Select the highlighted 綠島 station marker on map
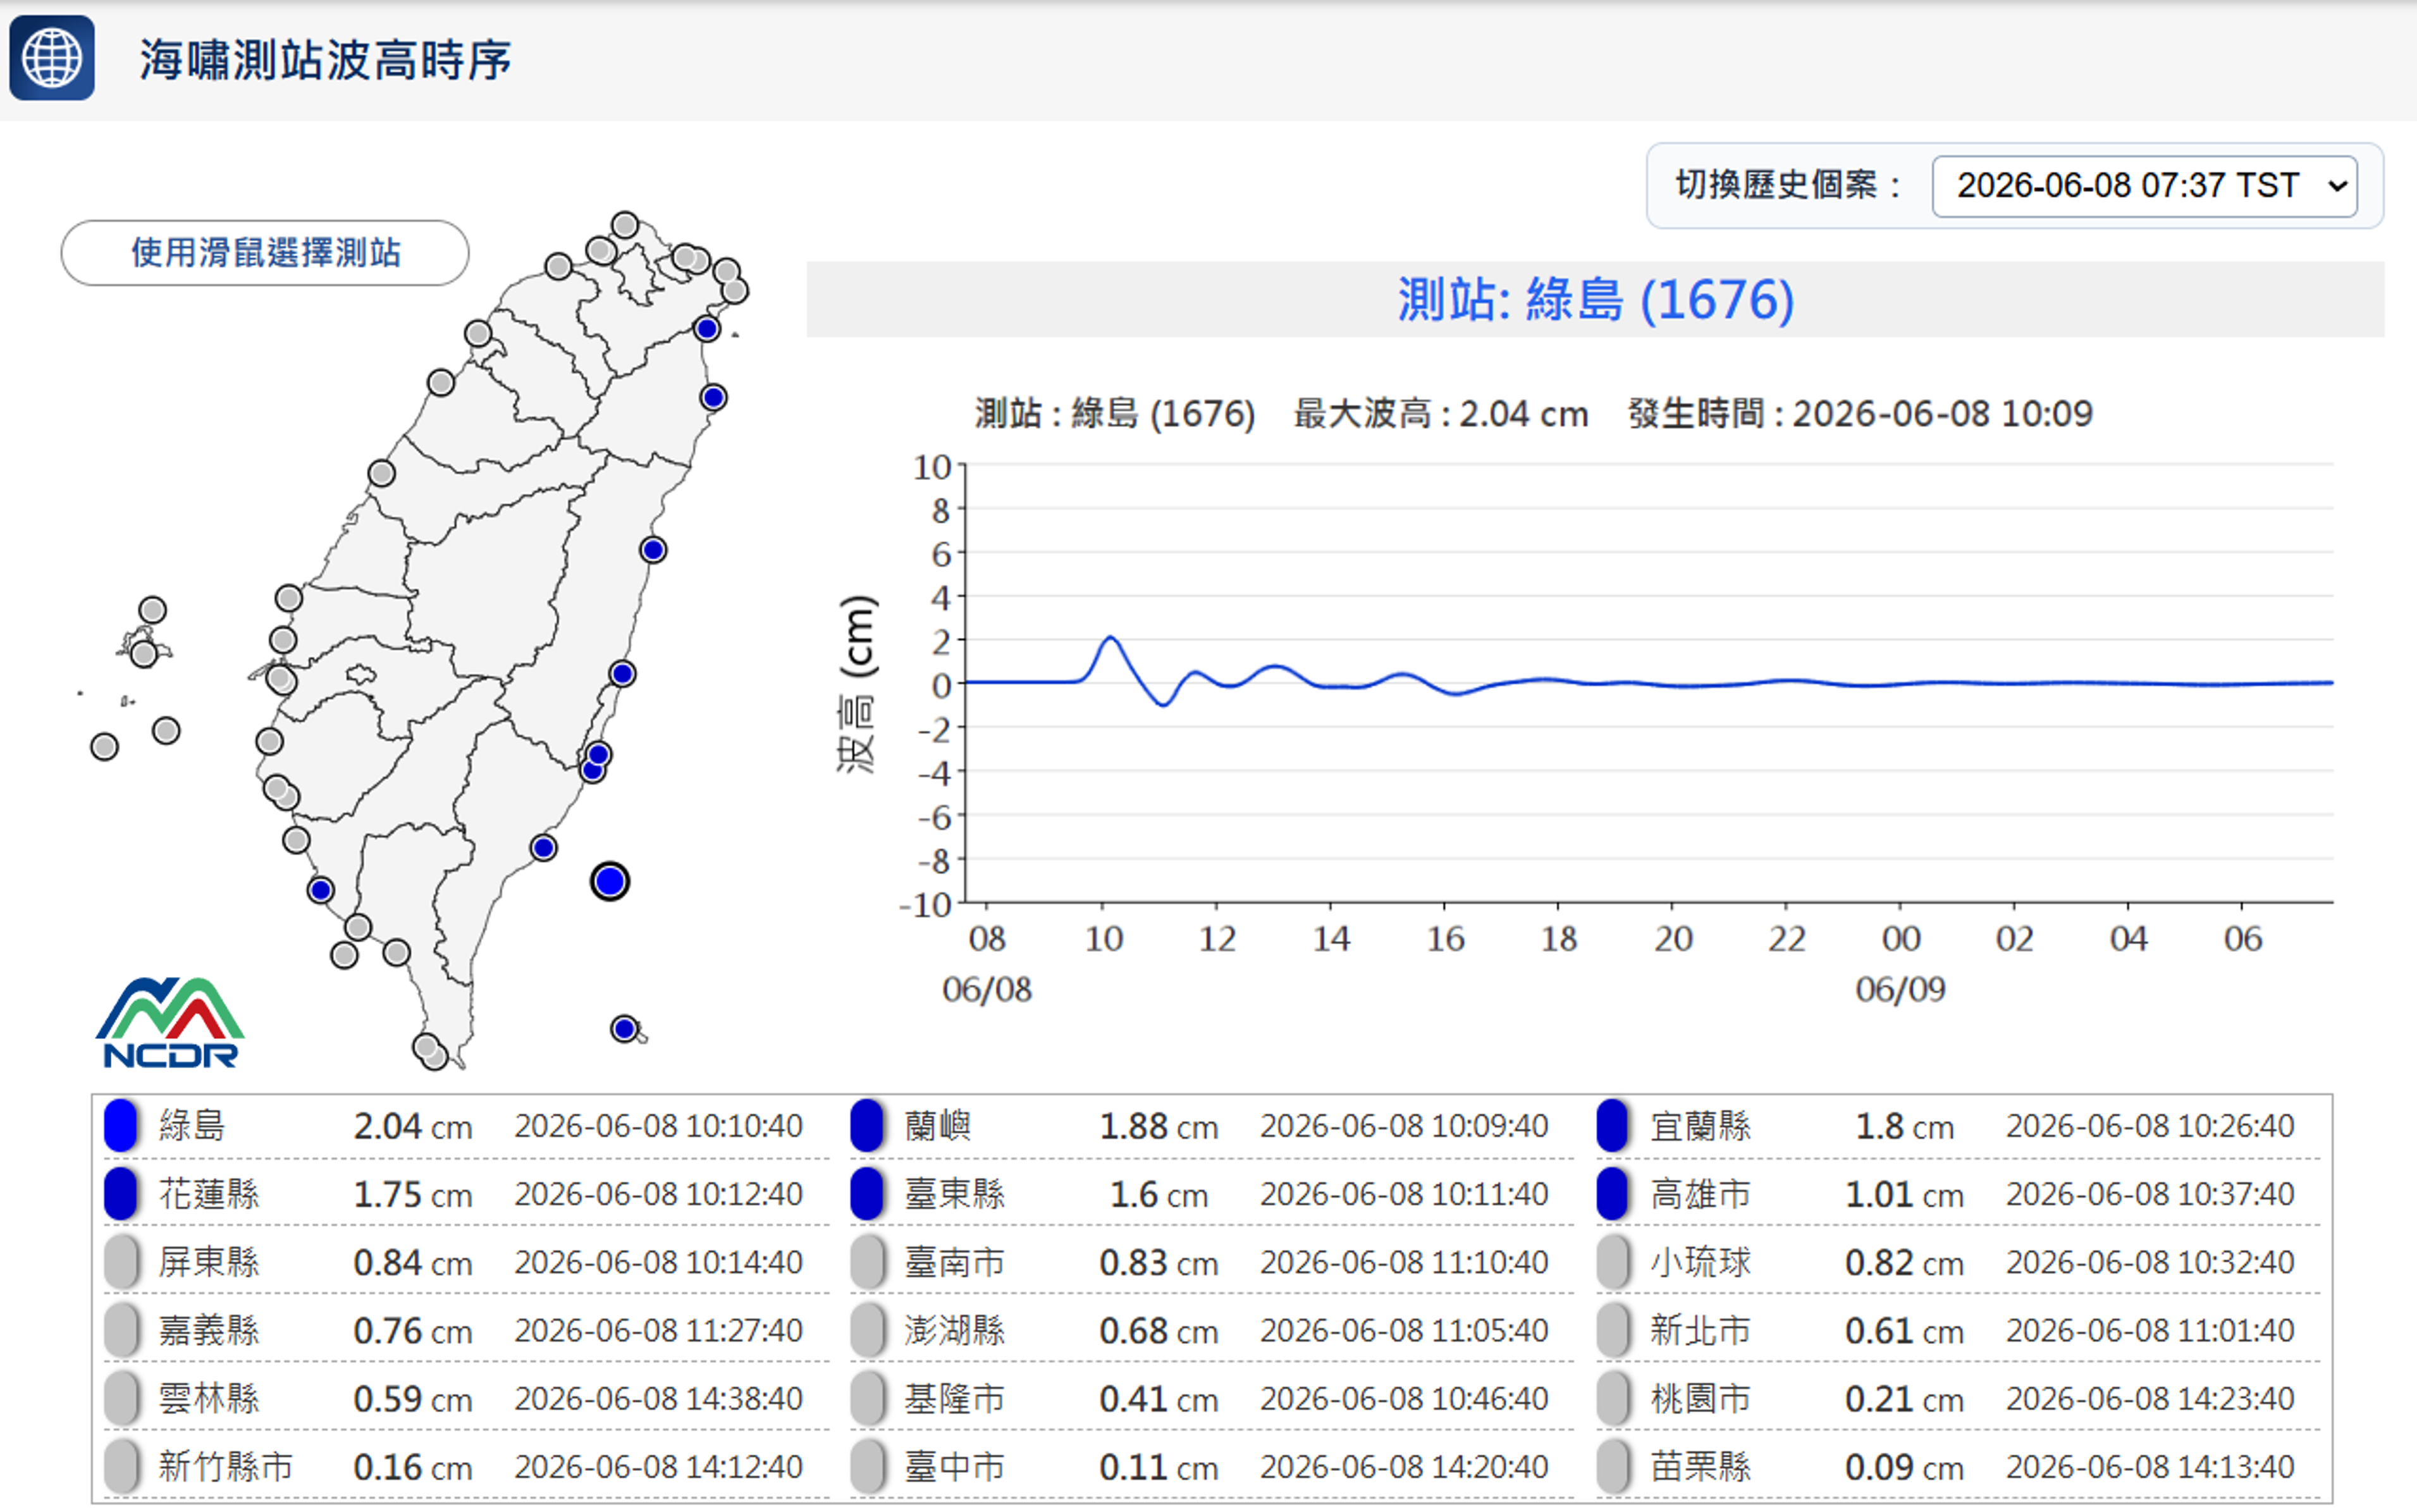The image size is (2417, 1512). pos(610,881)
